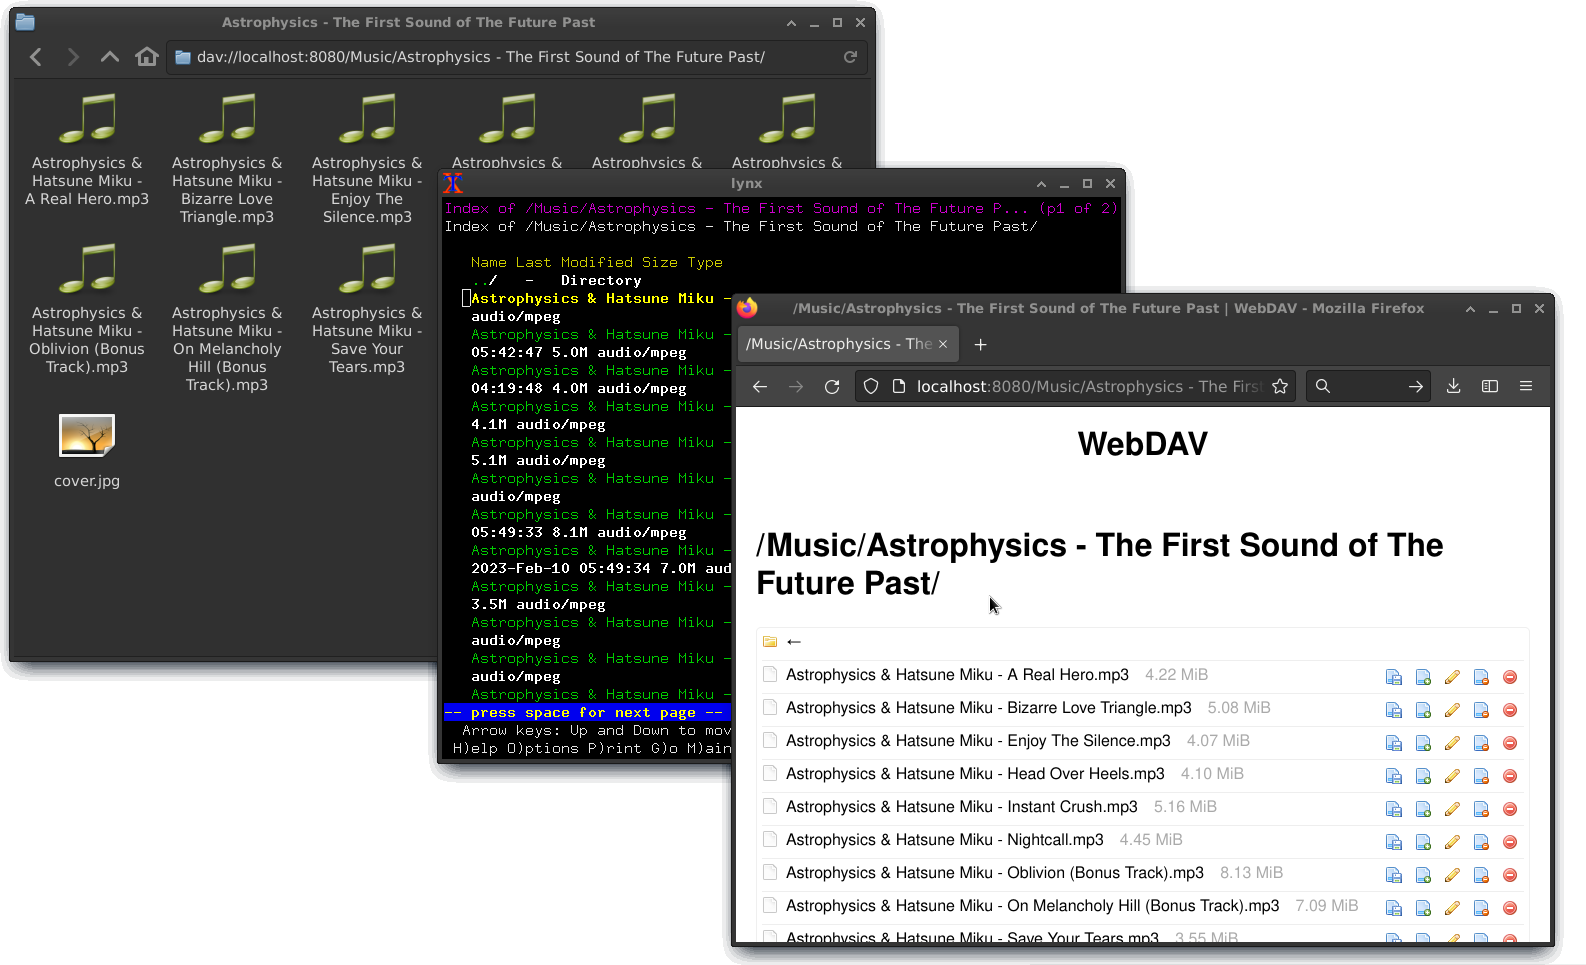This screenshot has height=965, width=1586.
Task: Go back in the file manager window
Action: point(36,57)
